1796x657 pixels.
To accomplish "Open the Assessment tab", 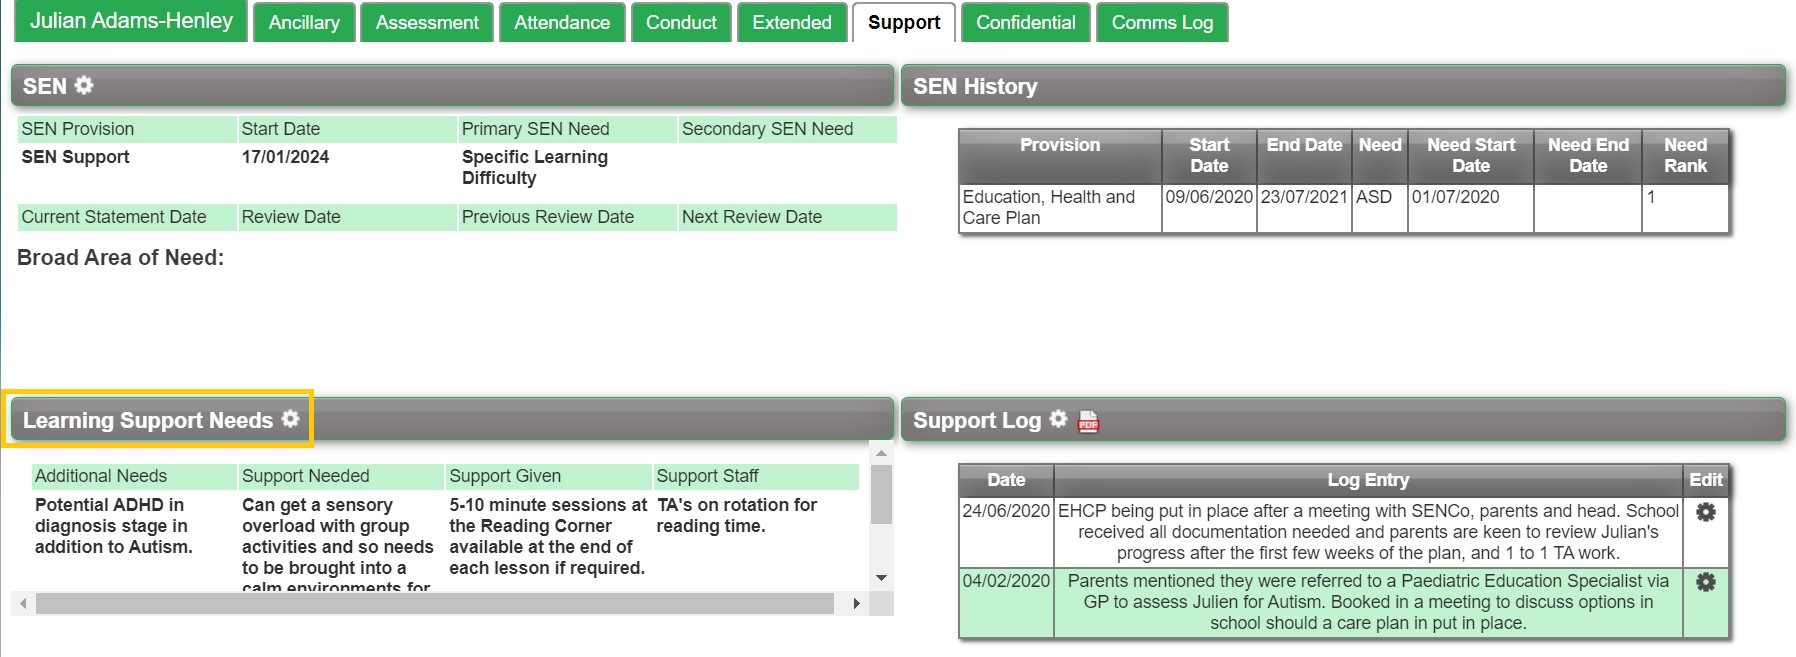I will pos(427,23).
